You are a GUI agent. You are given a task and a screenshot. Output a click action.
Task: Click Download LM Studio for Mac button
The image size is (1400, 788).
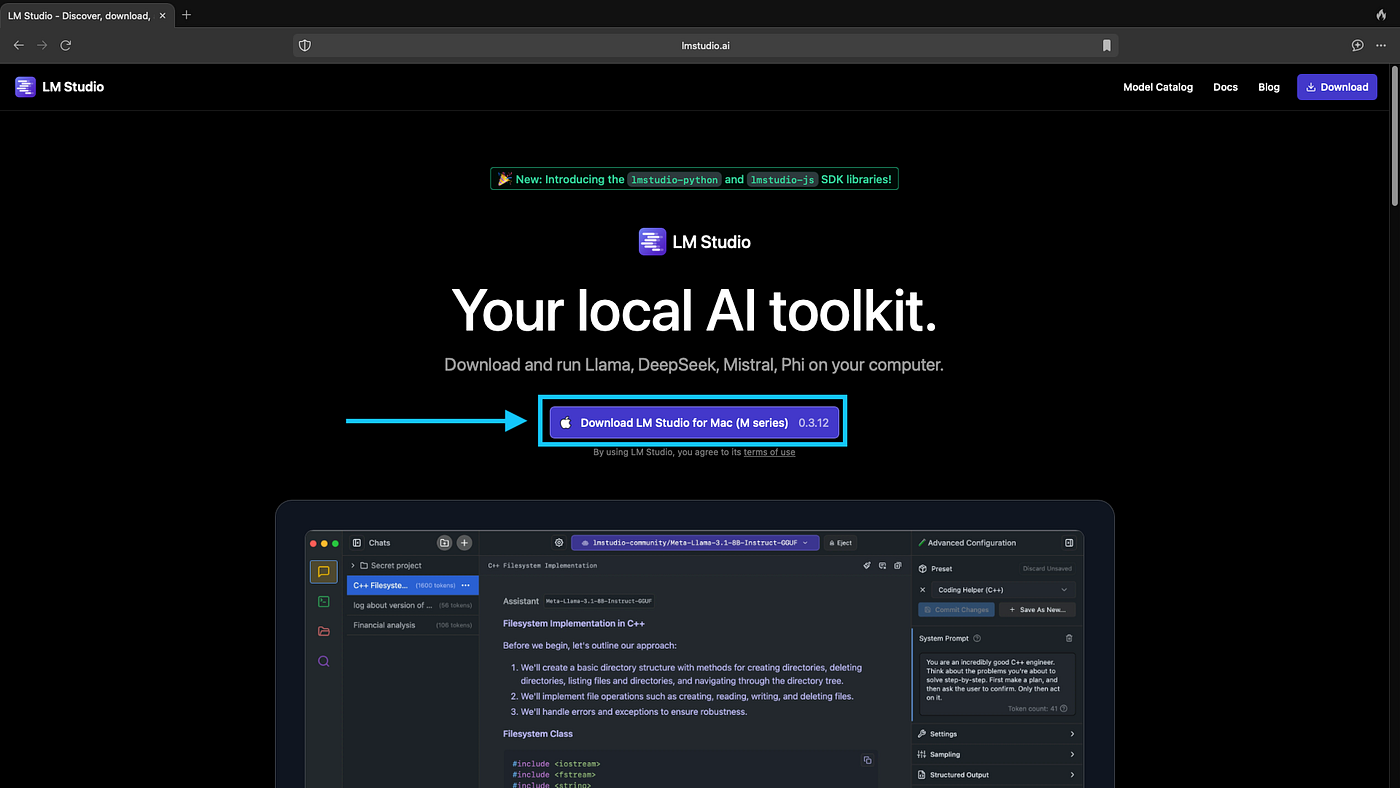[694, 422]
